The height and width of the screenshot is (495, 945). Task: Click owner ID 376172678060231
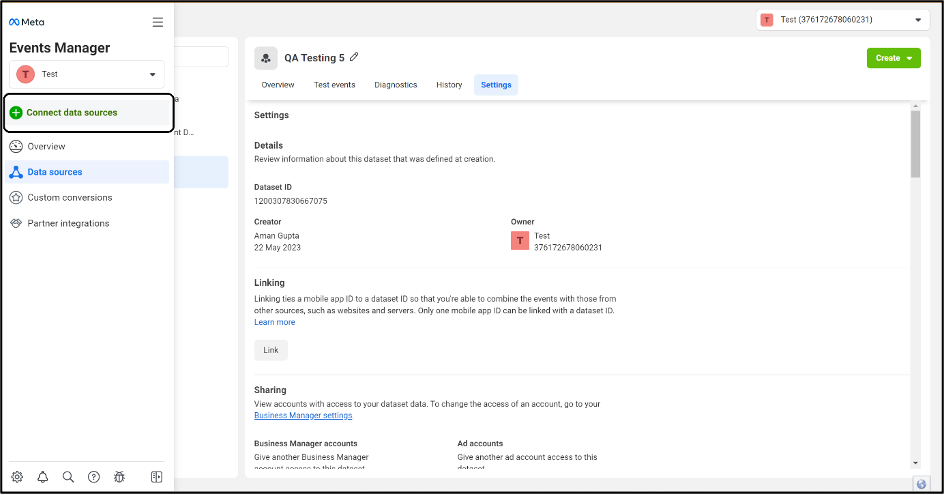tap(568, 248)
